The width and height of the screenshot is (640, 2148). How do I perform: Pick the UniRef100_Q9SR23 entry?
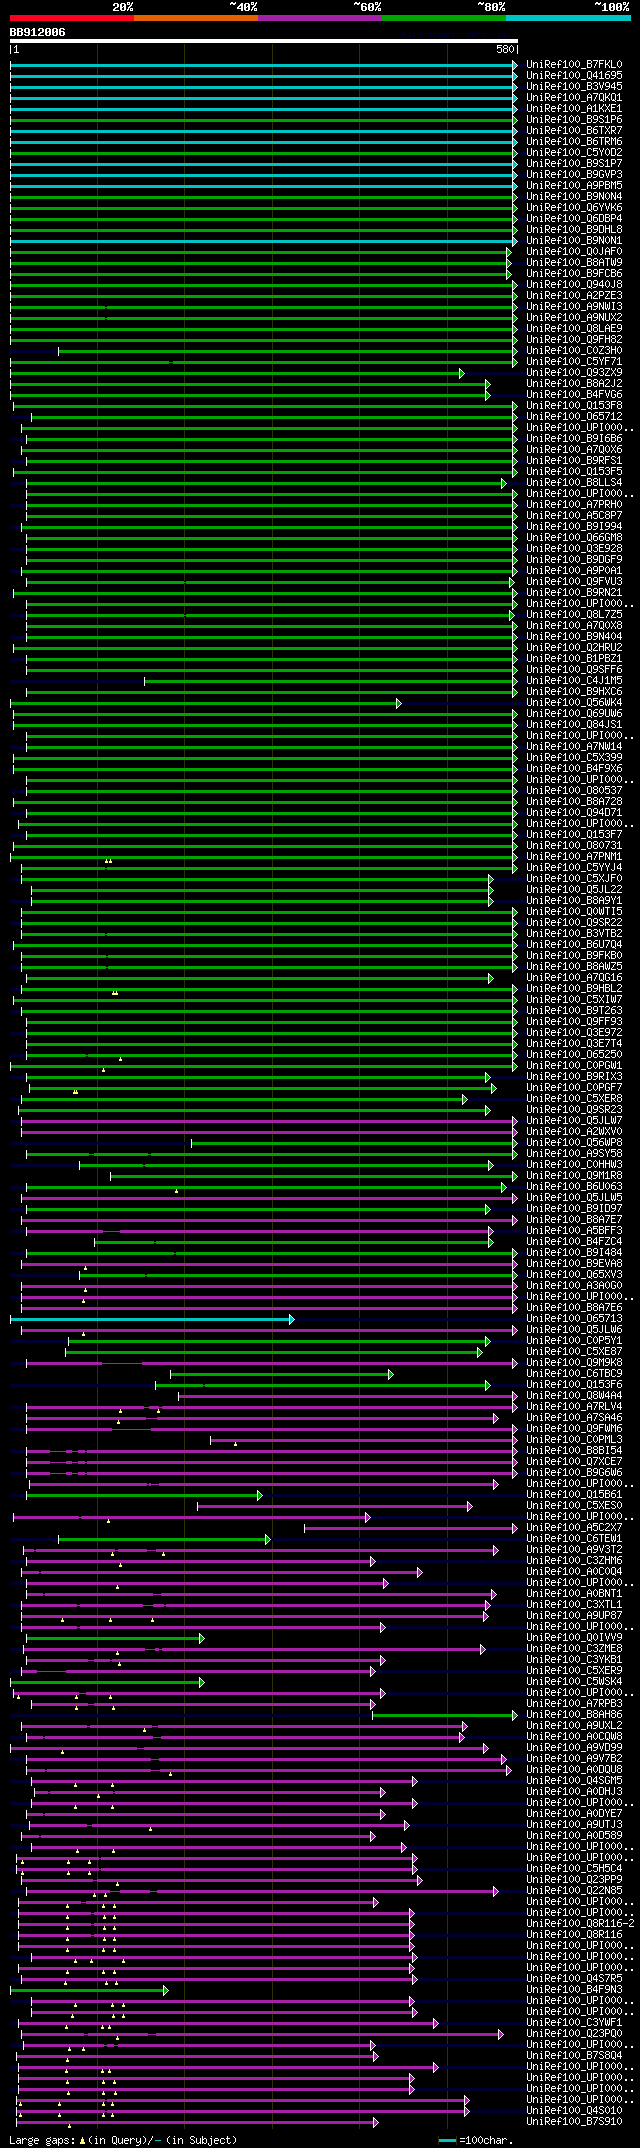pyautogui.click(x=574, y=1110)
